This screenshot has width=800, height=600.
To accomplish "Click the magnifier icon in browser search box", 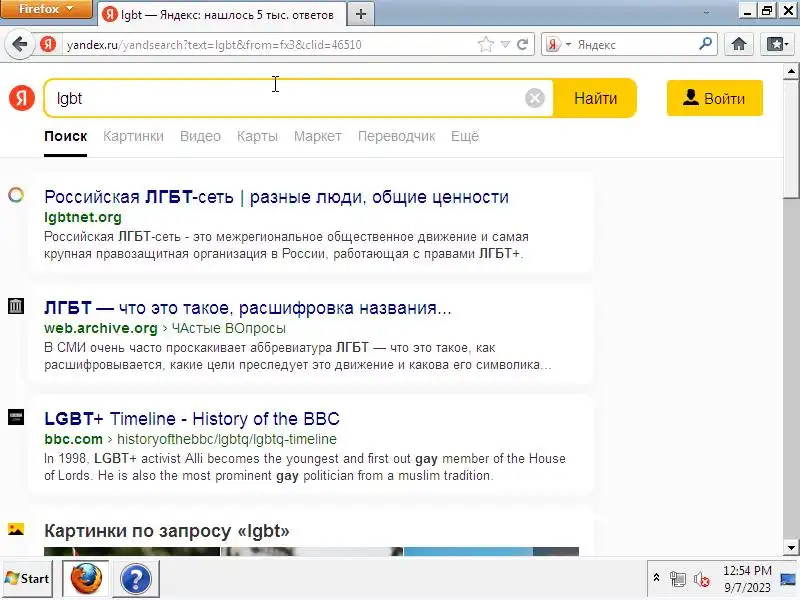I will point(705,44).
